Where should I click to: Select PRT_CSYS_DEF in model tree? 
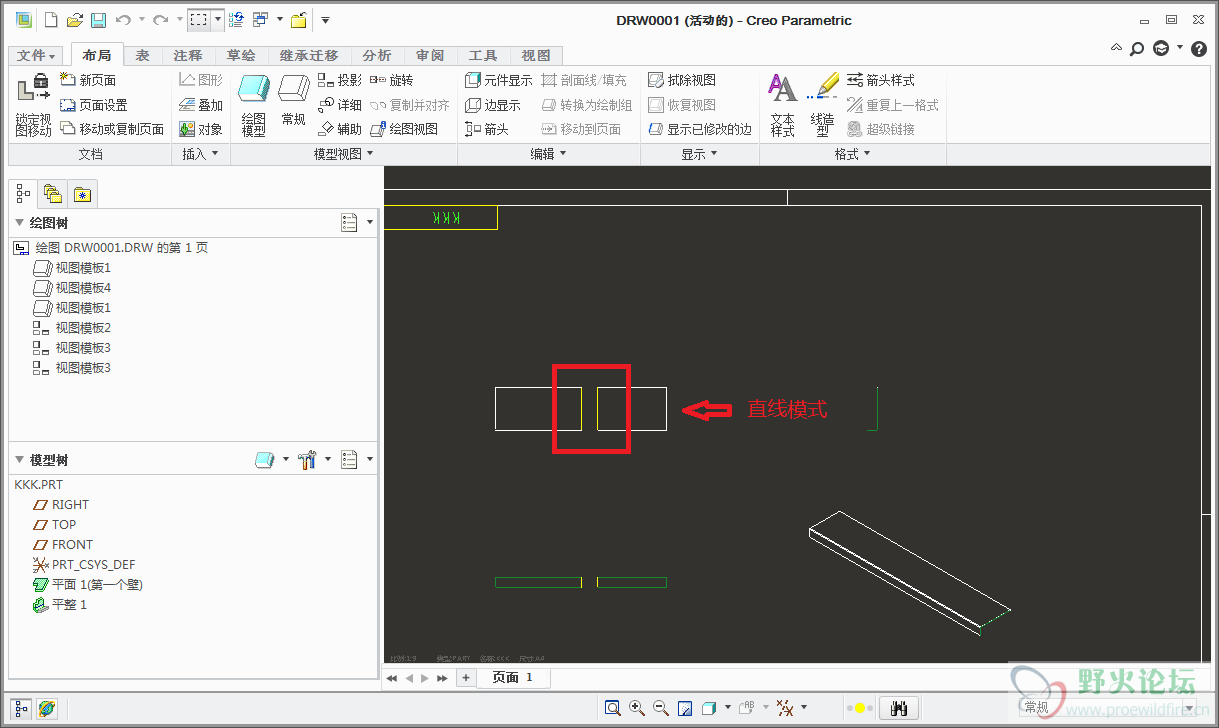[93, 565]
